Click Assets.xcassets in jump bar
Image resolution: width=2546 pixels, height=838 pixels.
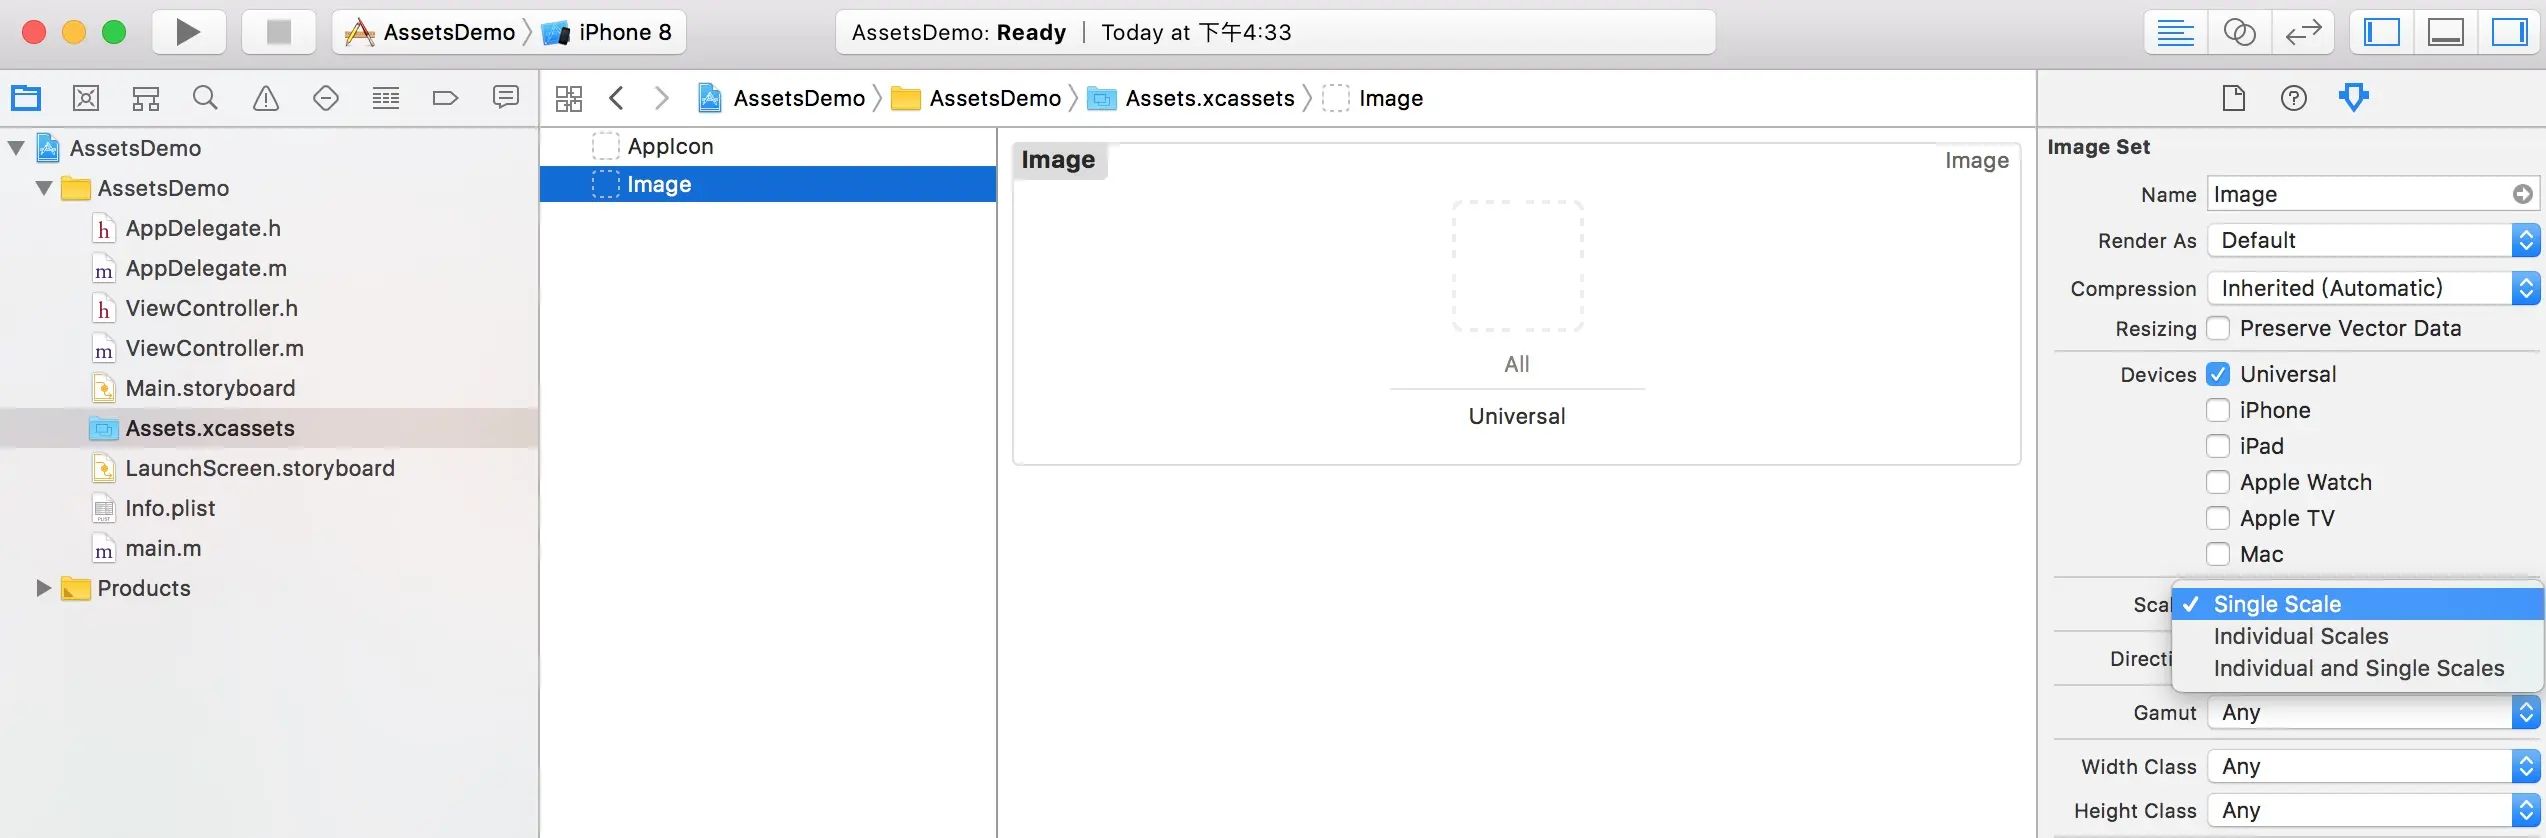(1191, 98)
